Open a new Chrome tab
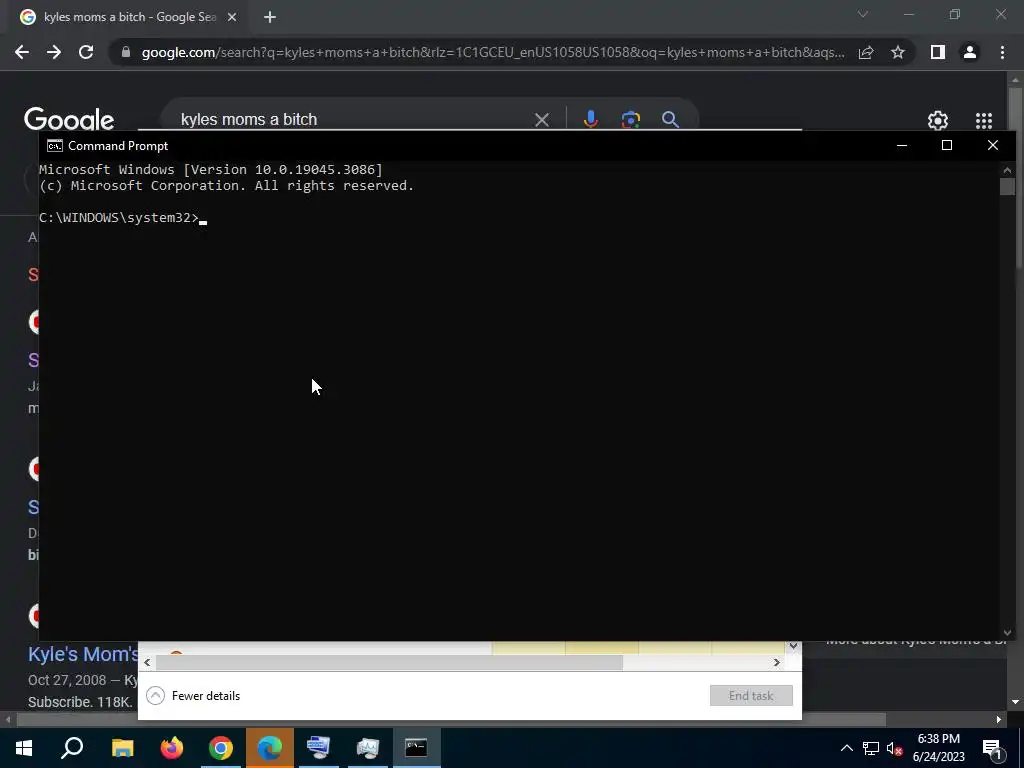Viewport: 1024px width, 768px height. (x=270, y=17)
